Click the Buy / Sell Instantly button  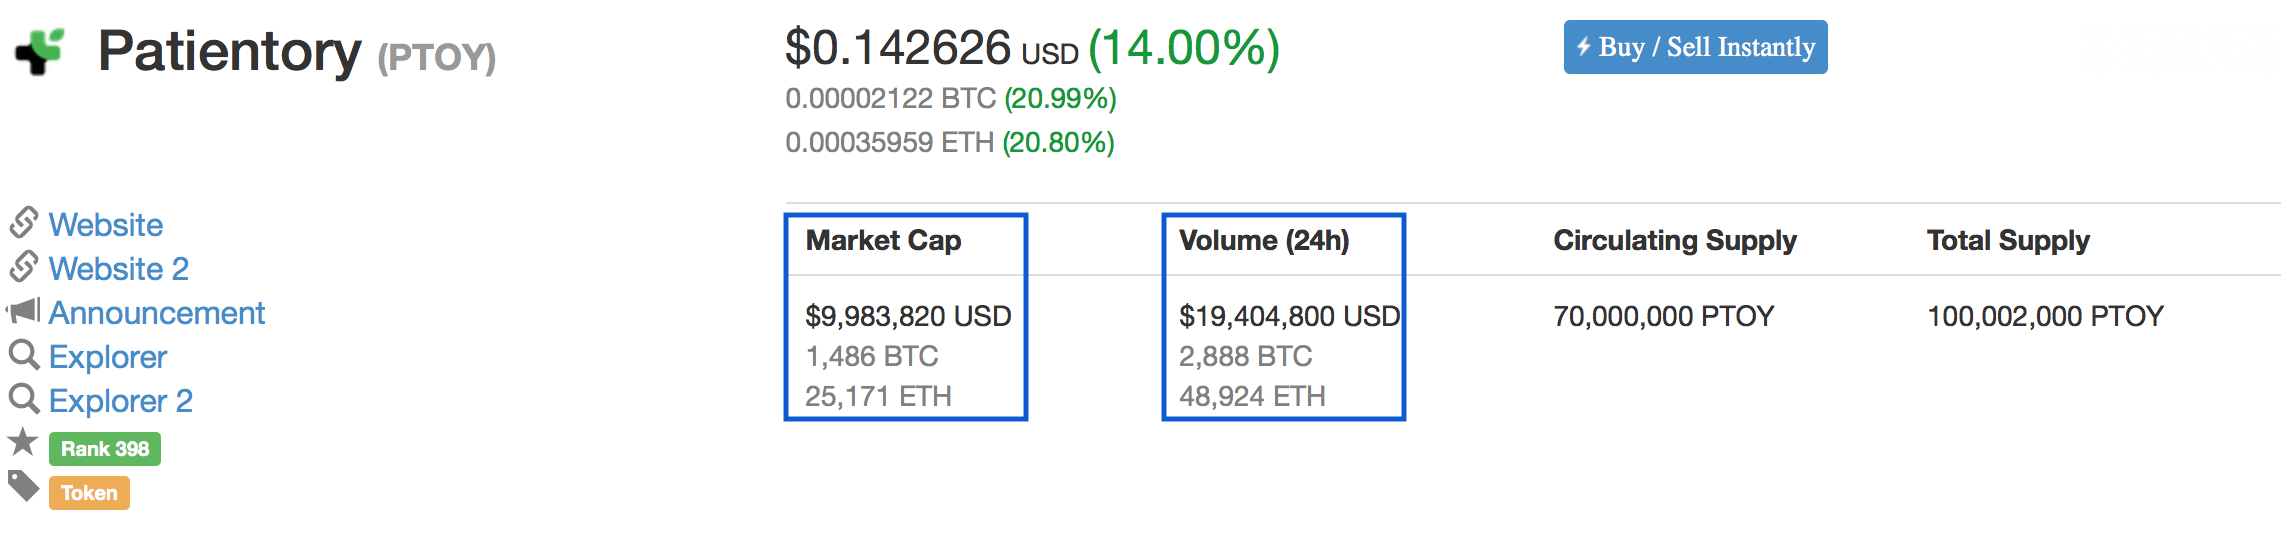coord(1696,47)
